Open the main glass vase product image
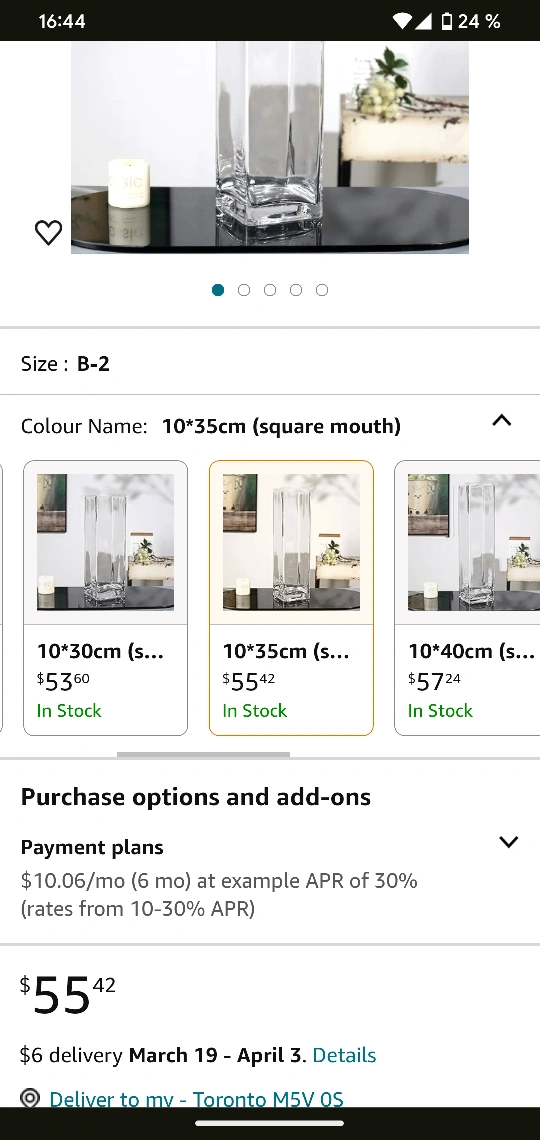540x1140 pixels. (x=270, y=147)
